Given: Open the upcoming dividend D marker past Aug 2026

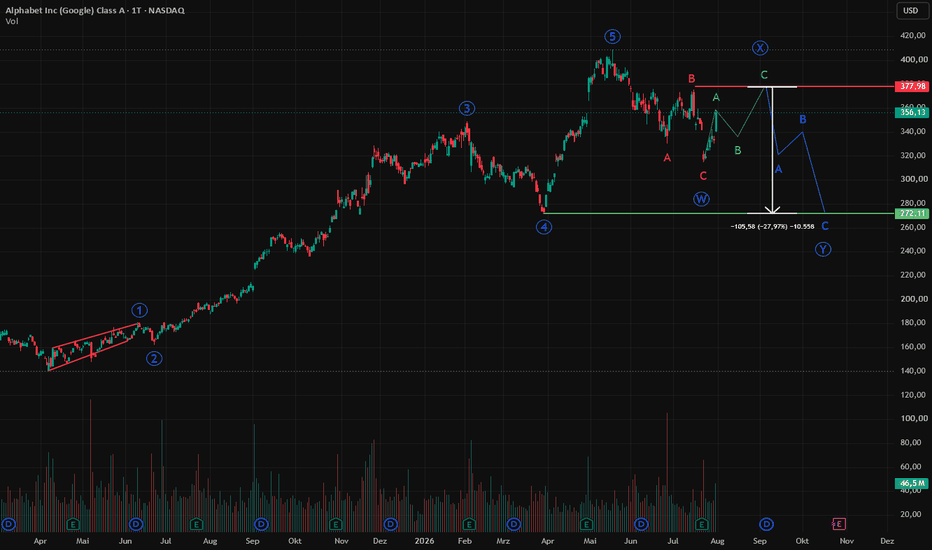Looking at the screenshot, I should coord(766,524).
